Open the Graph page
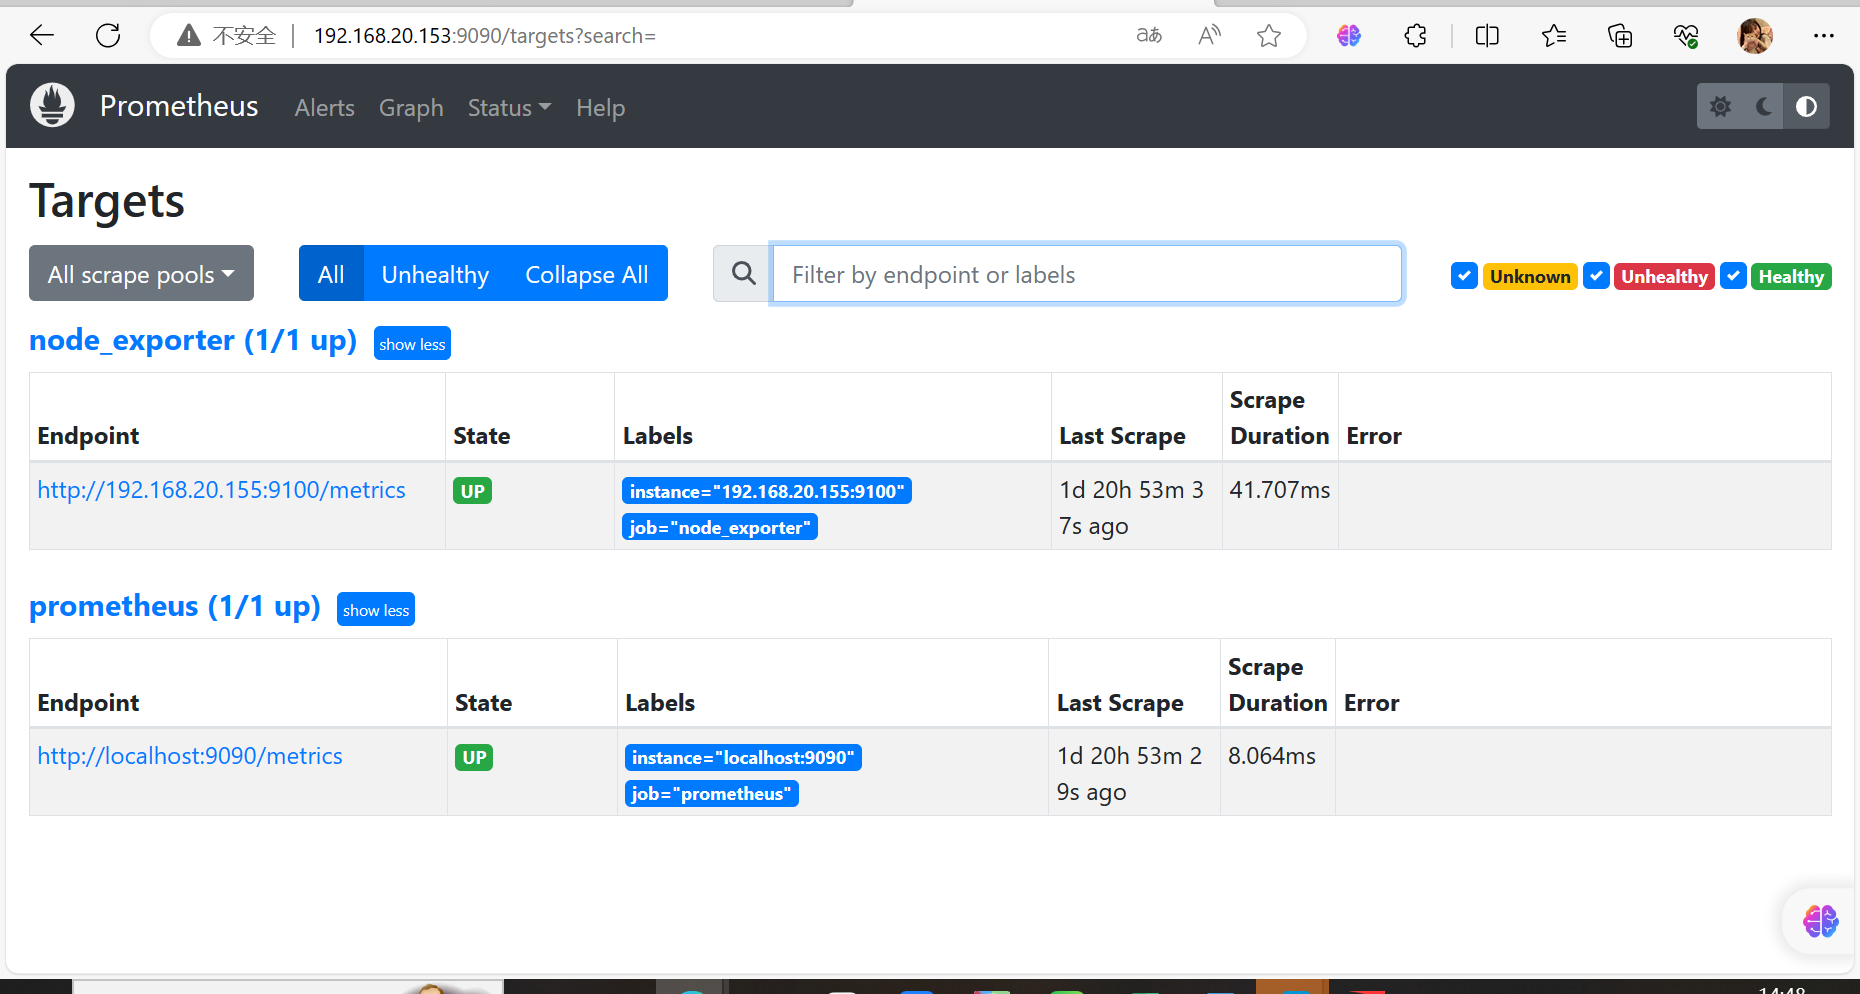This screenshot has height=994, width=1860. tap(411, 108)
